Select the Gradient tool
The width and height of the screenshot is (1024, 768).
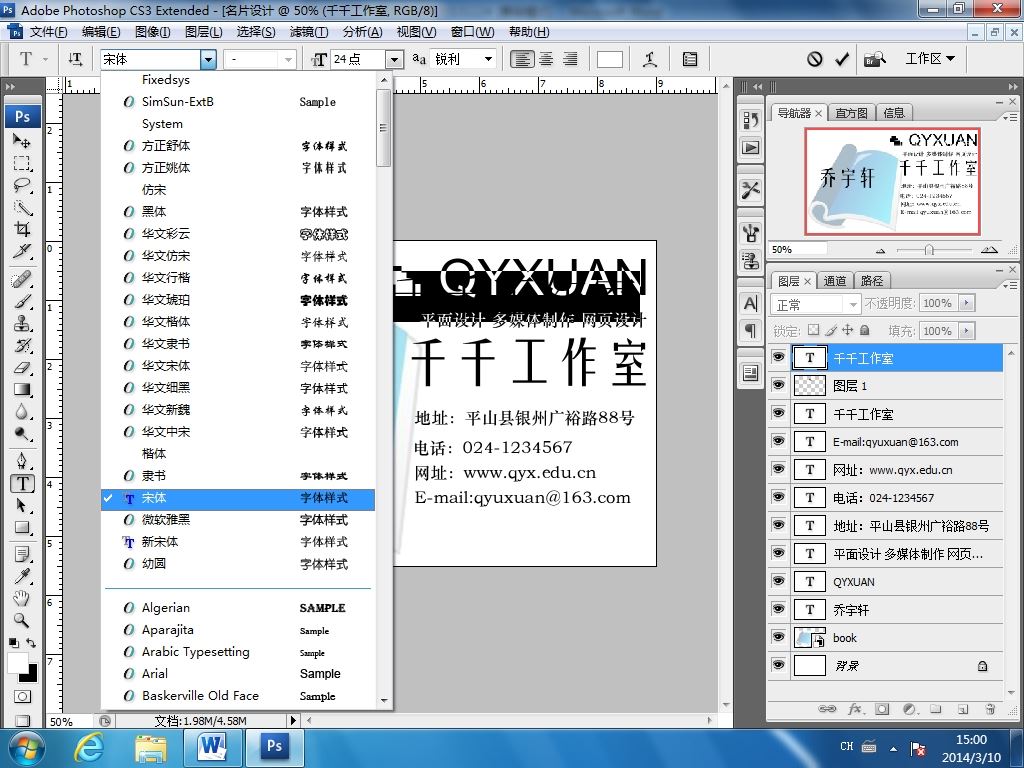pyautogui.click(x=22, y=390)
